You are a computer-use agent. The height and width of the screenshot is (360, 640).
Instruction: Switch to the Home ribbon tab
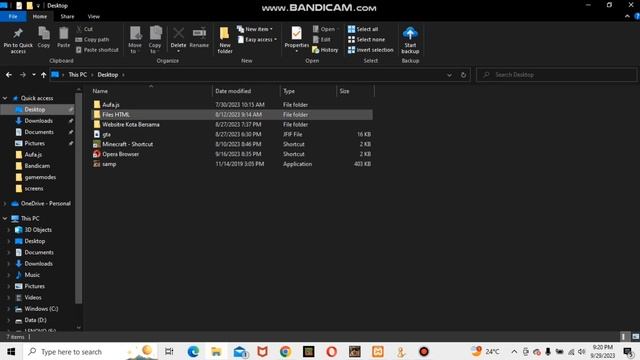[x=40, y=16]
